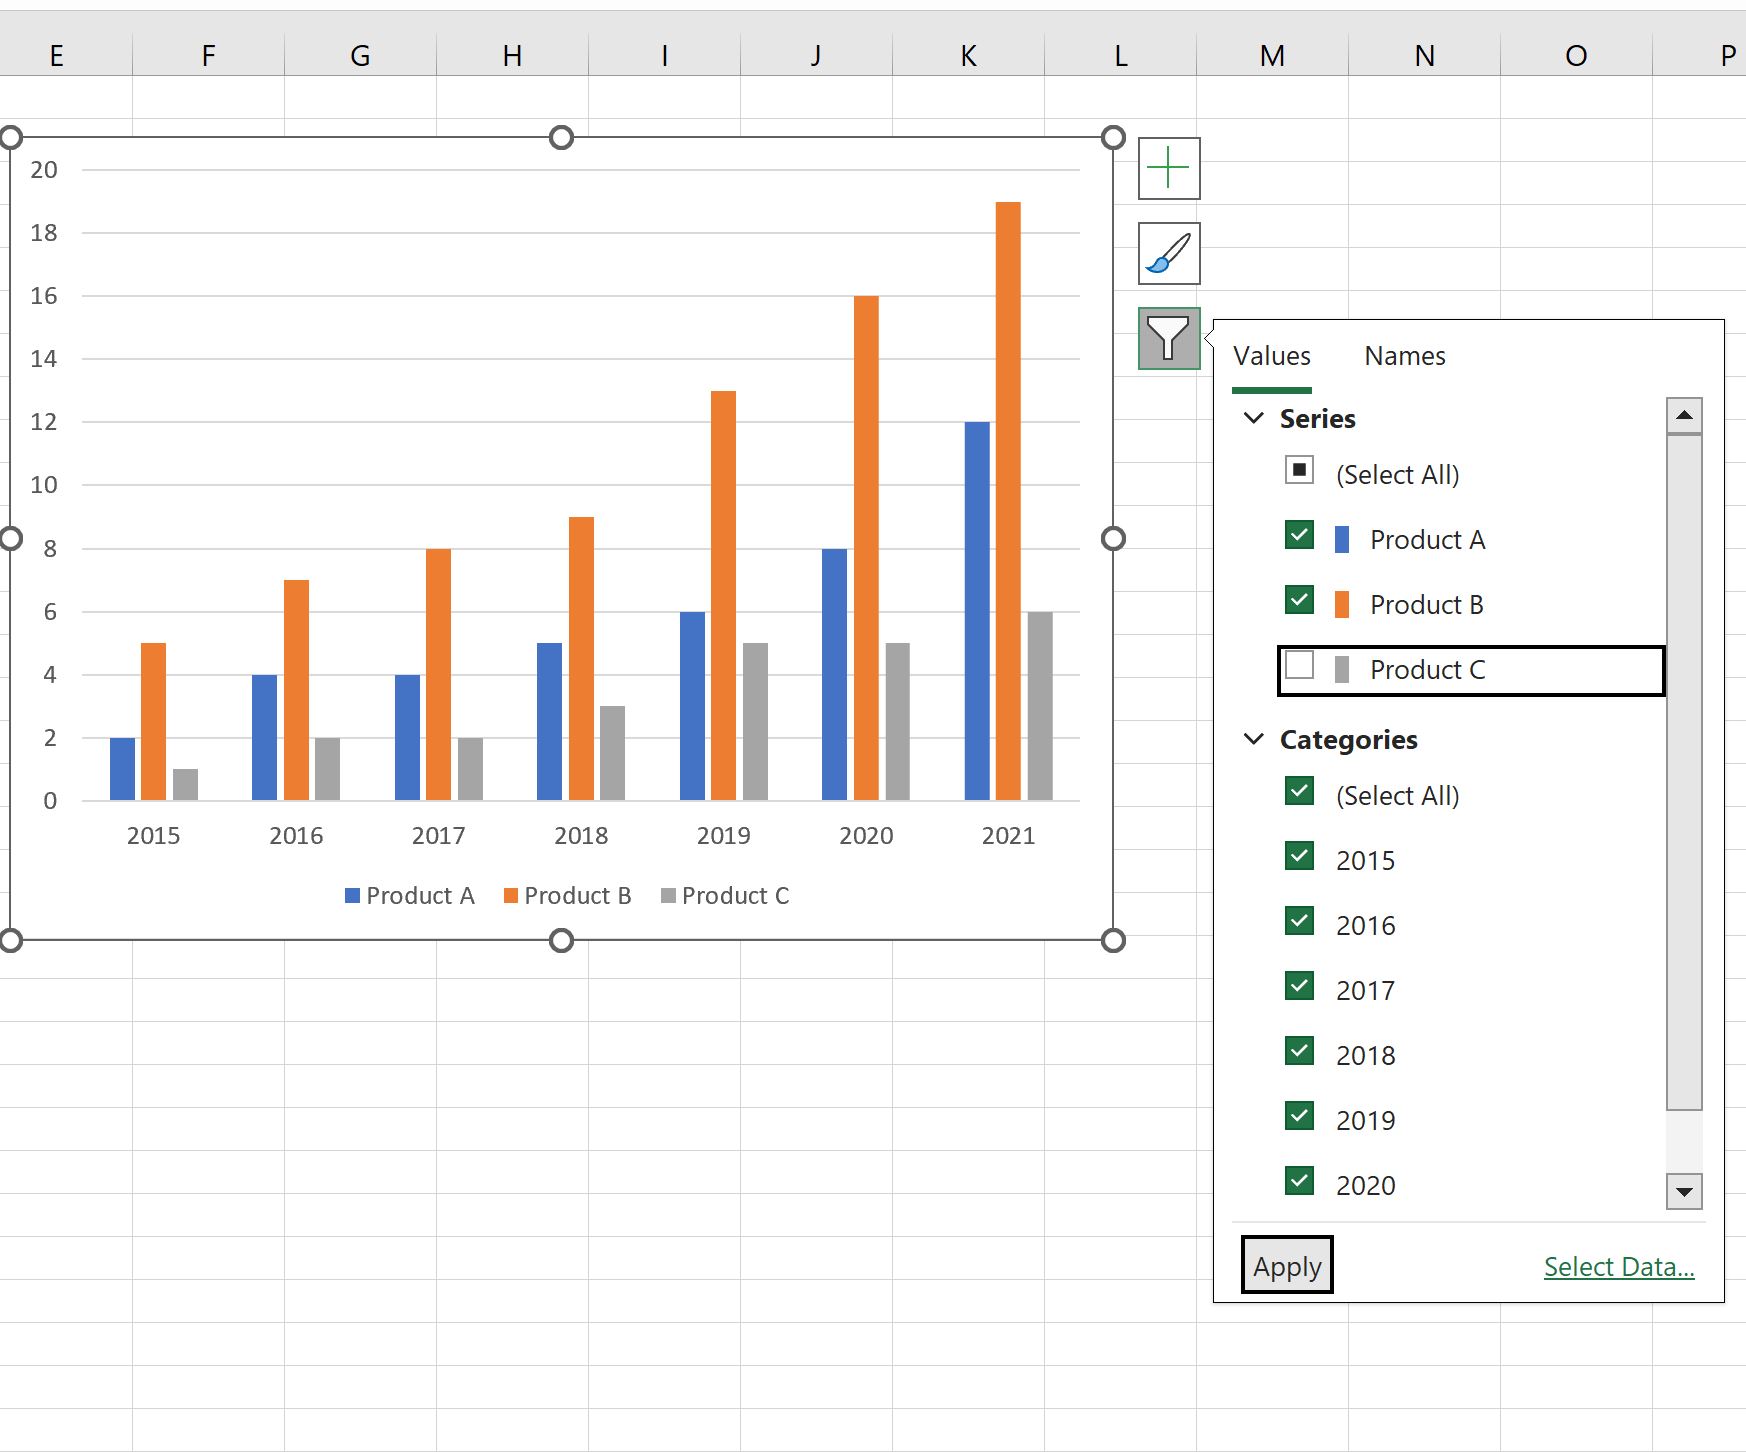Click the filter list scroll down arrow

pyautogui.click(x=1684, y=1191)
